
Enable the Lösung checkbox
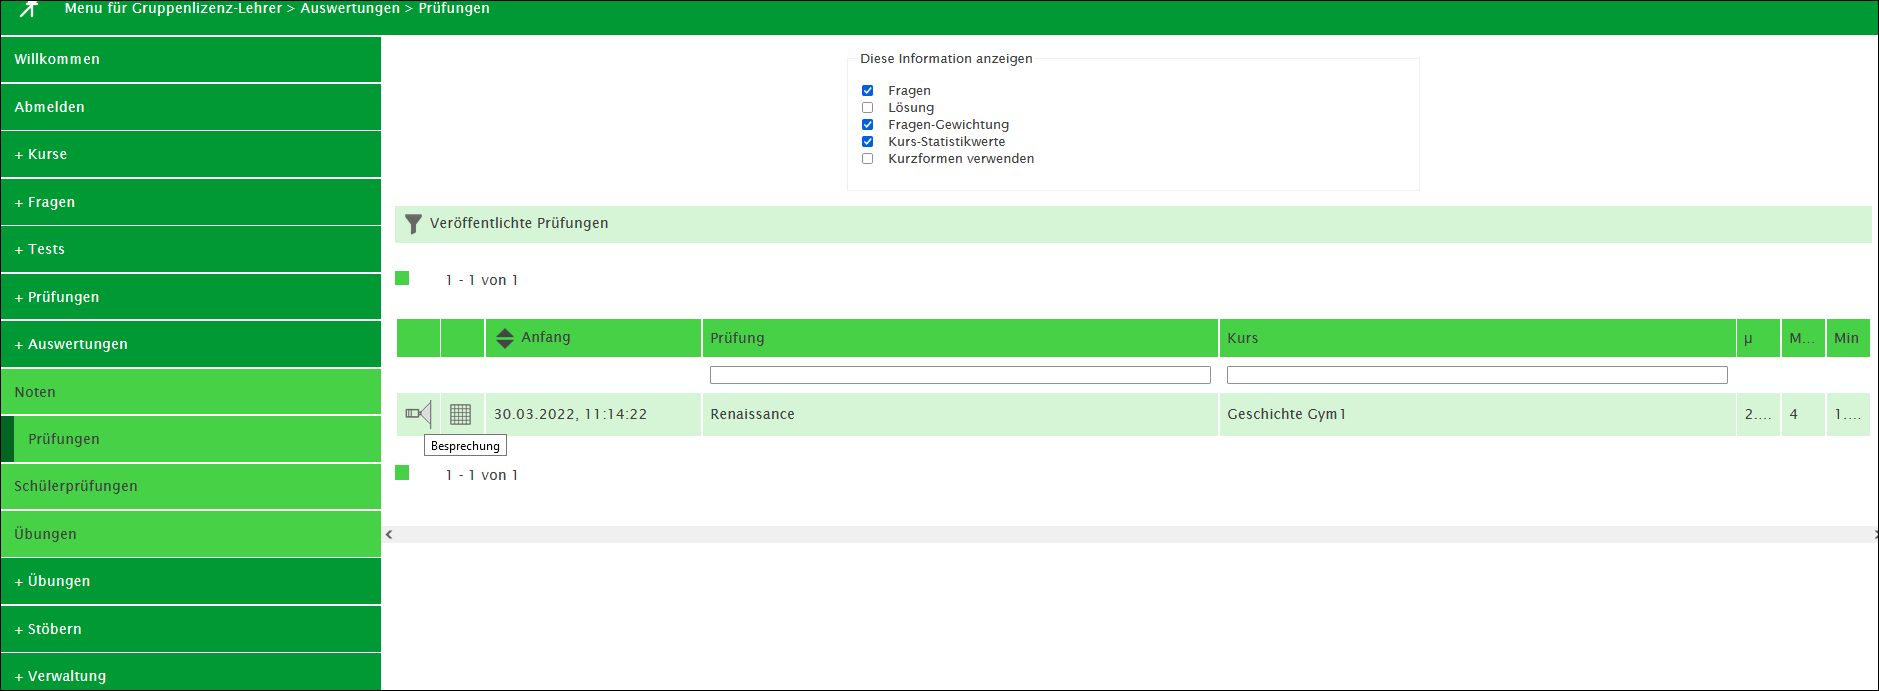coord(867,107)
